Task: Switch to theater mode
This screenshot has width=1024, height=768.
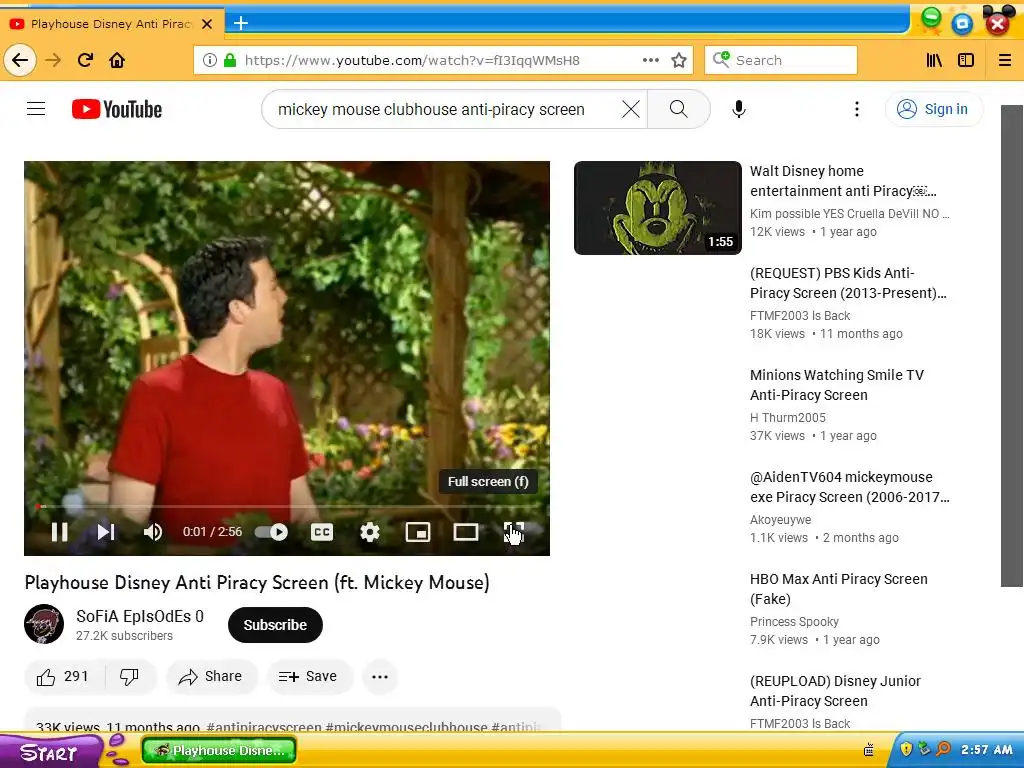Action: pyautogui.click(x=466, y=532)
